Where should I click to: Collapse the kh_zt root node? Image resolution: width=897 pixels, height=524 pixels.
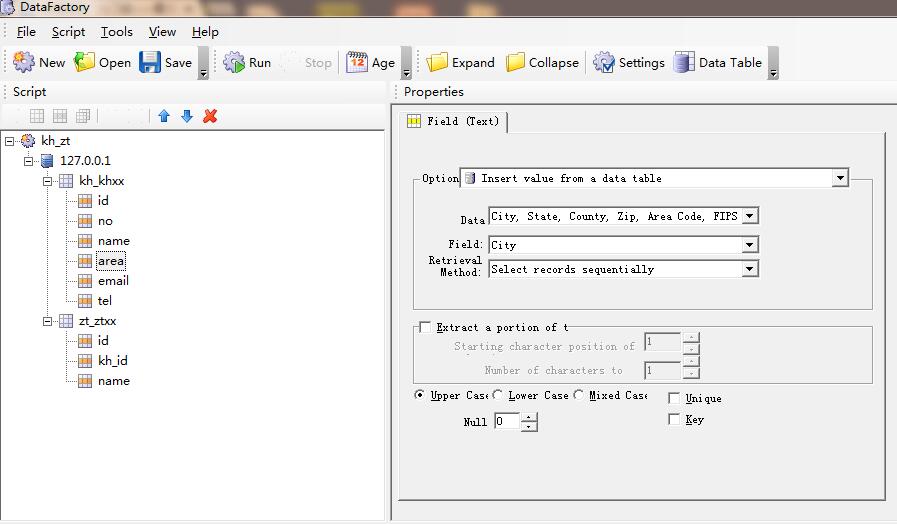pos(10,141)
